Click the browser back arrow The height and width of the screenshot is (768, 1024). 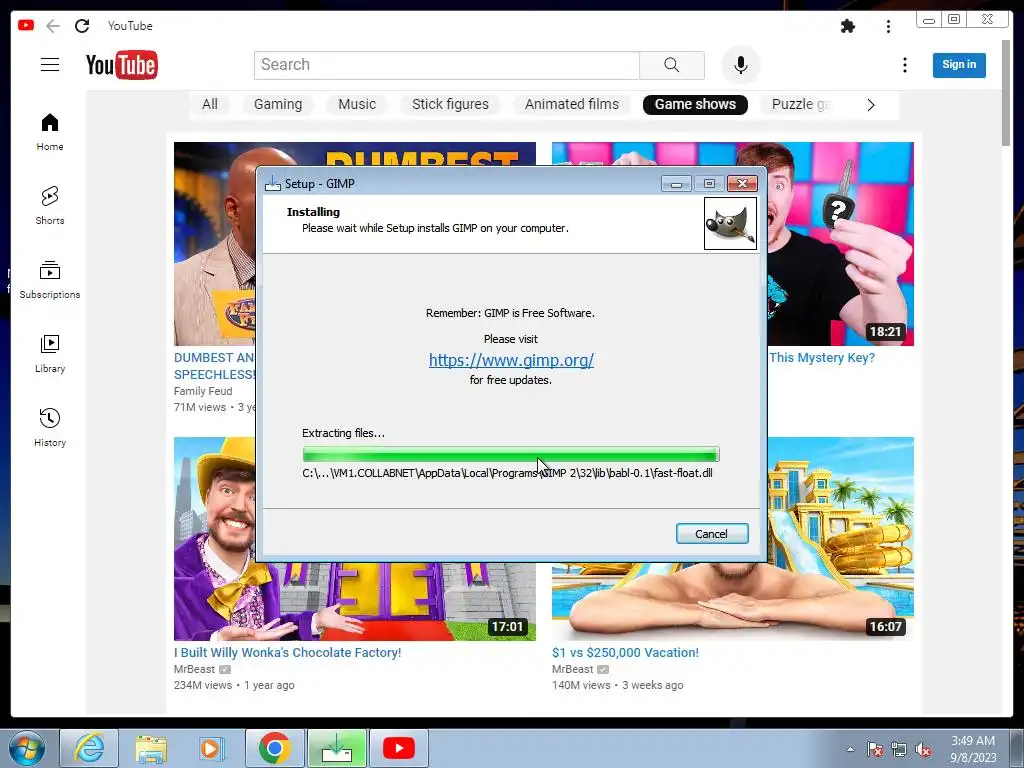pyautogui.click(x=53, y=26)
